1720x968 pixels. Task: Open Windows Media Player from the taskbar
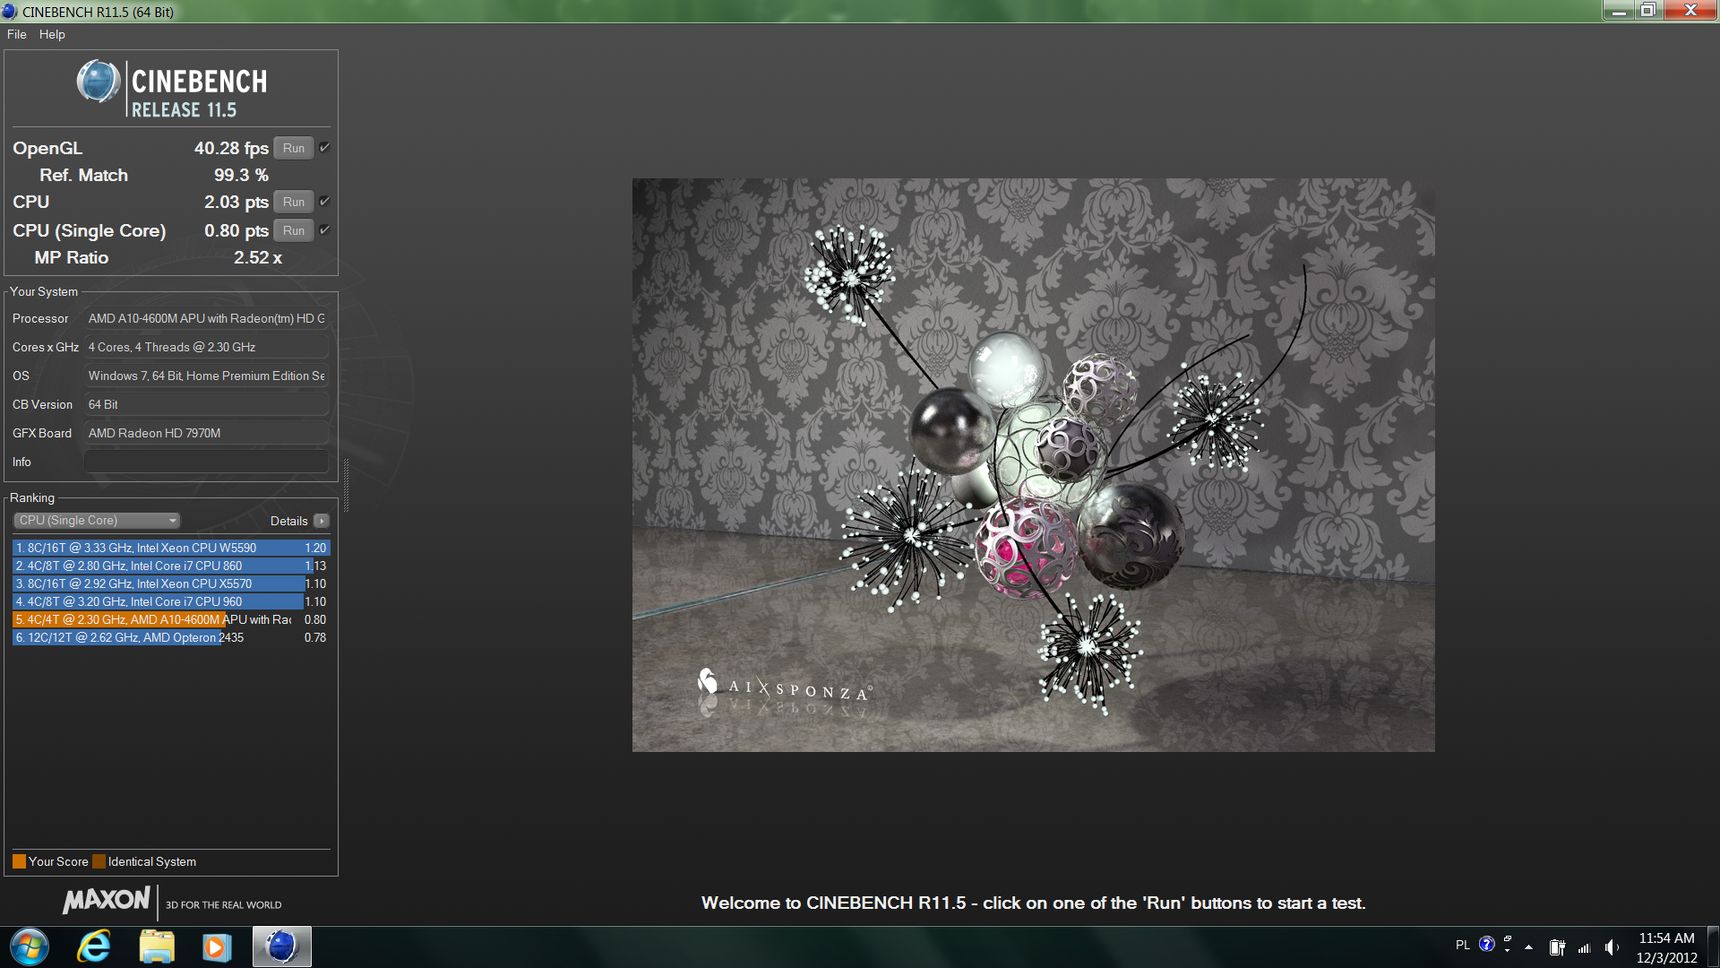217,946
